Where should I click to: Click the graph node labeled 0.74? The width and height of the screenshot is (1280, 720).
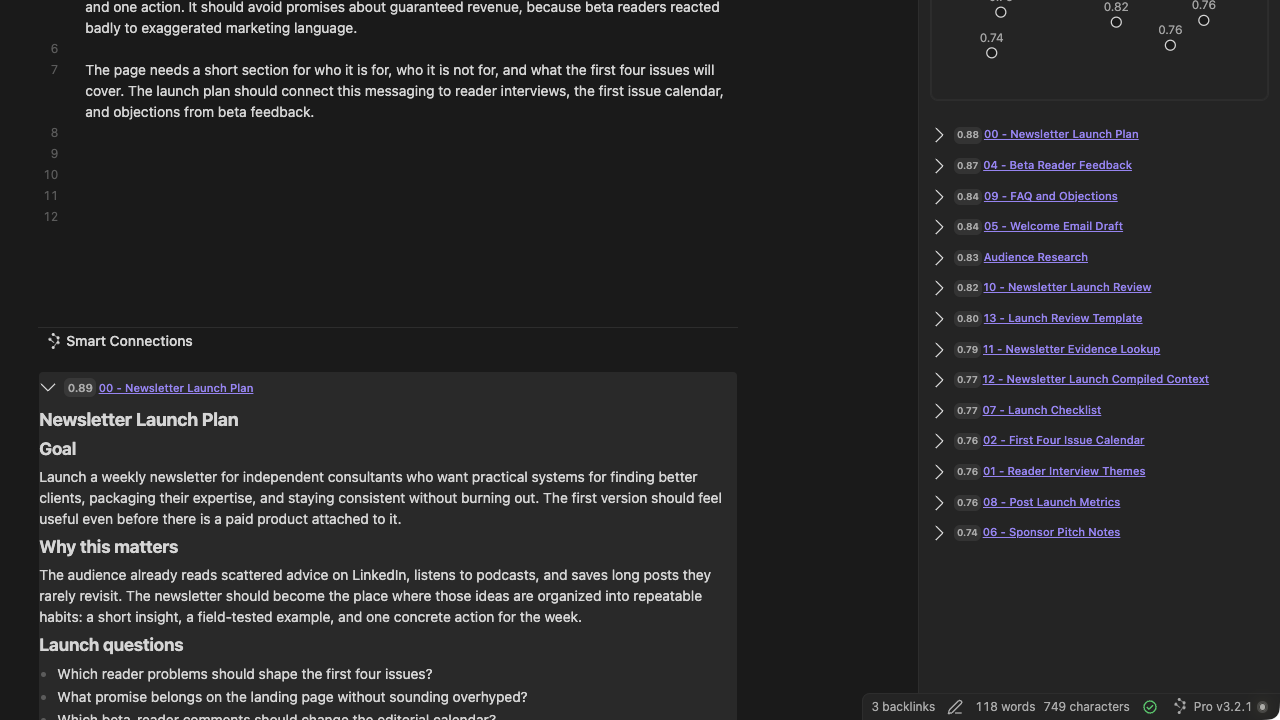992,53
